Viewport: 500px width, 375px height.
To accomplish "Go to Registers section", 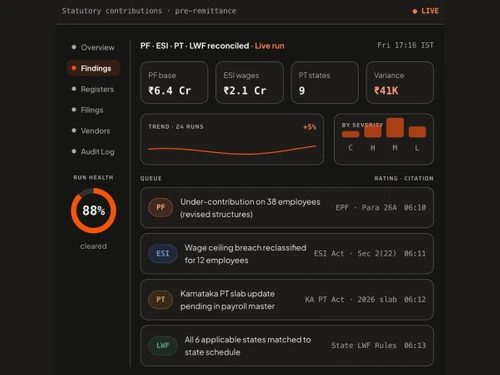I will (x=93, y=89).
